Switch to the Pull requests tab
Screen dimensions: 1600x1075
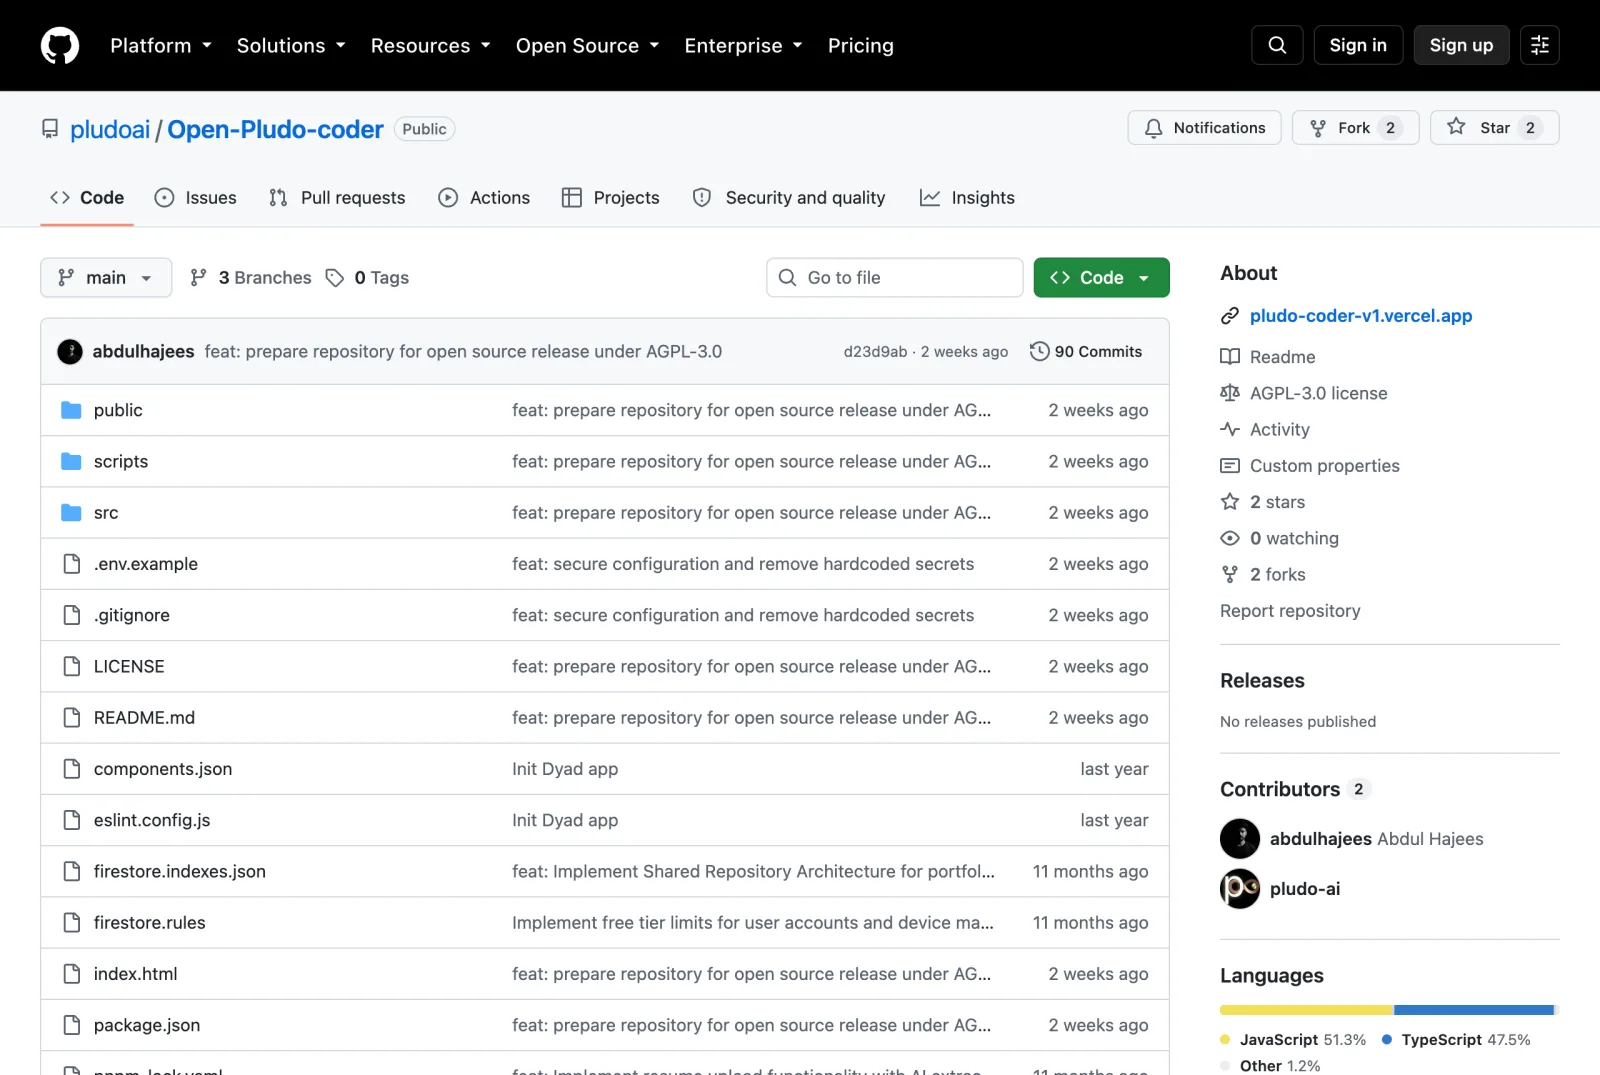coord(337,198)
